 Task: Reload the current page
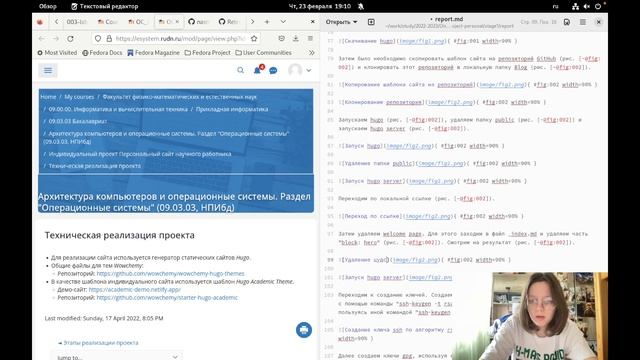70,39
